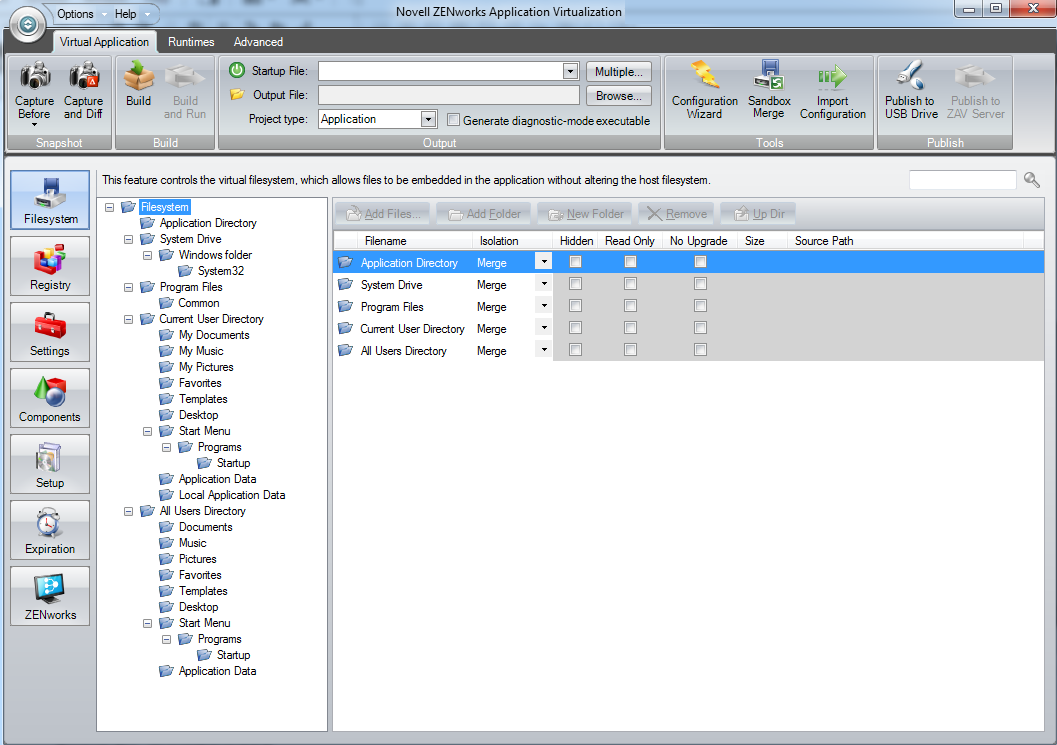1057x745 pixels.
Task: Open the Isolation dropdown for Program Files
Action: (543, 307)
